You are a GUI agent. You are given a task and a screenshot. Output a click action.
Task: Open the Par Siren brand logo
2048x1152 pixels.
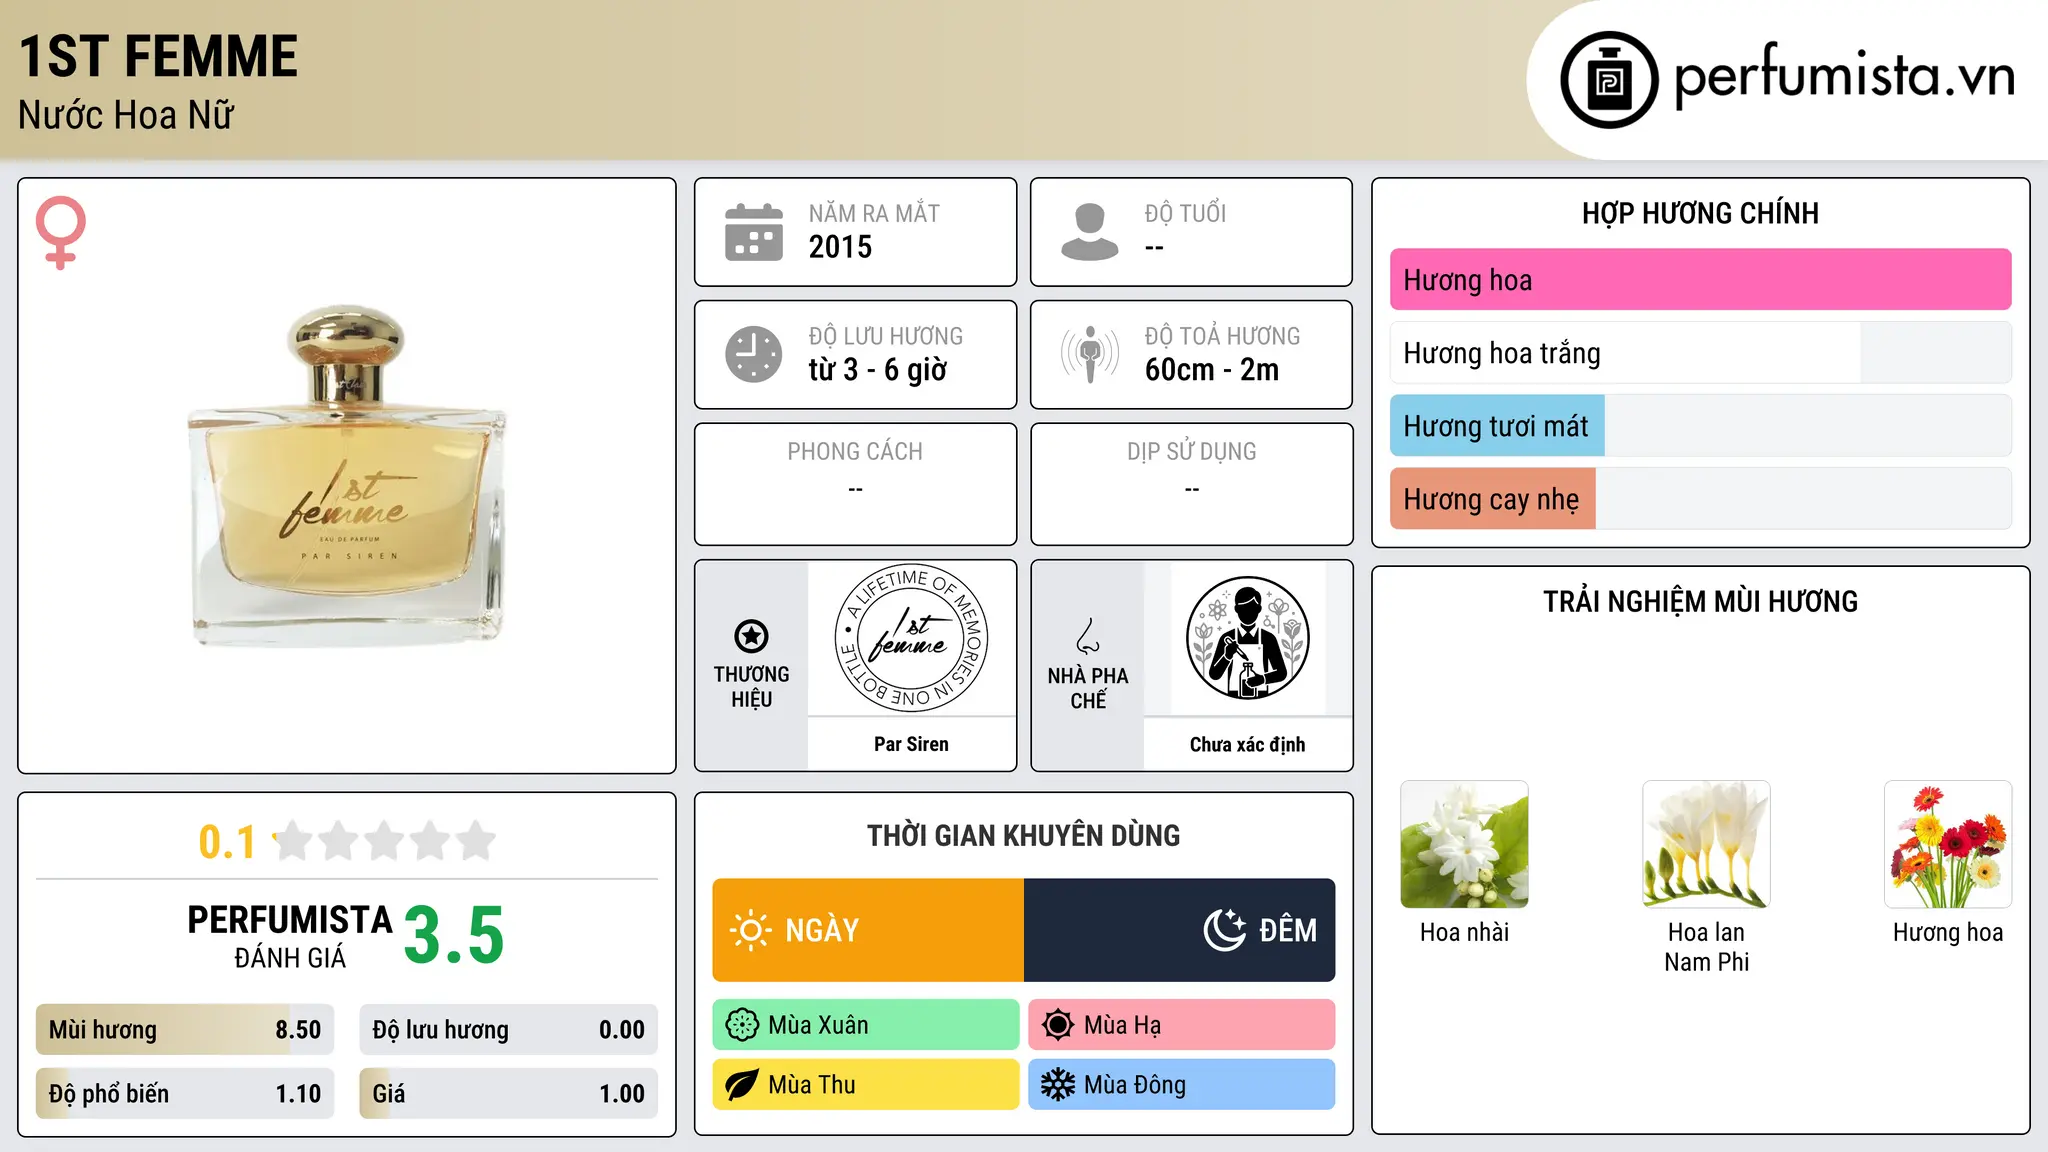point(911,639)
